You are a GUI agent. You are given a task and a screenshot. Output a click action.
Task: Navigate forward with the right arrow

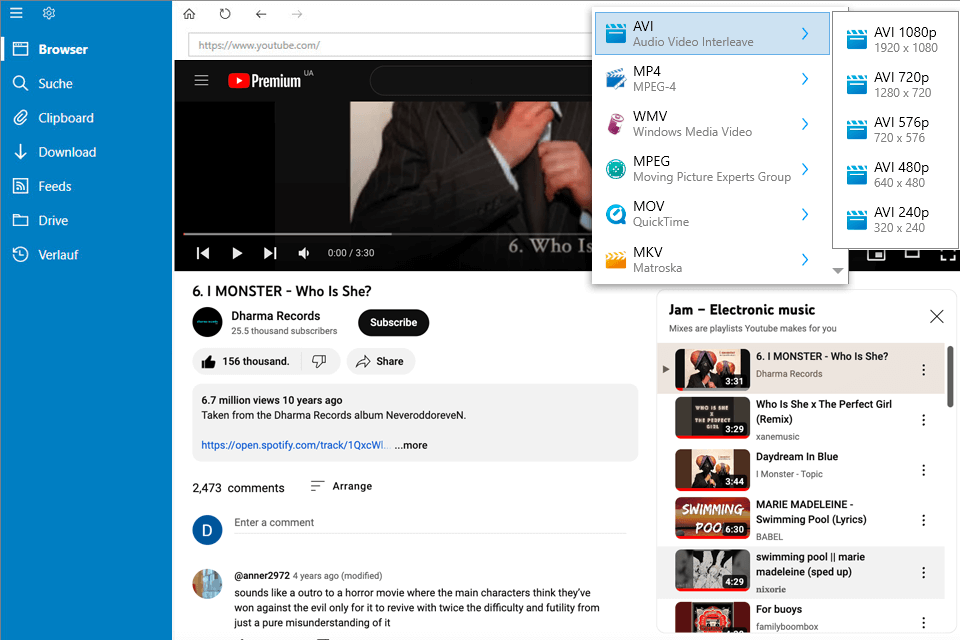point(297,14)
